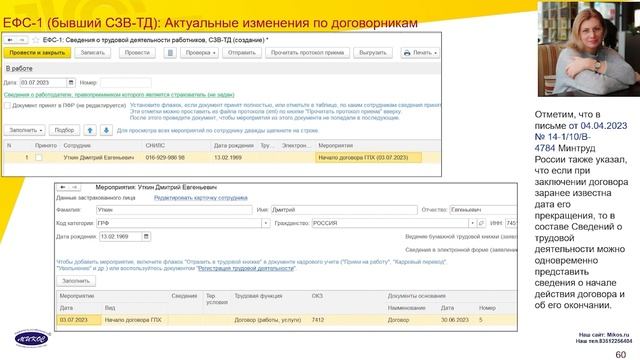Click back arrow in Мероприятия window

click(62, 187)
